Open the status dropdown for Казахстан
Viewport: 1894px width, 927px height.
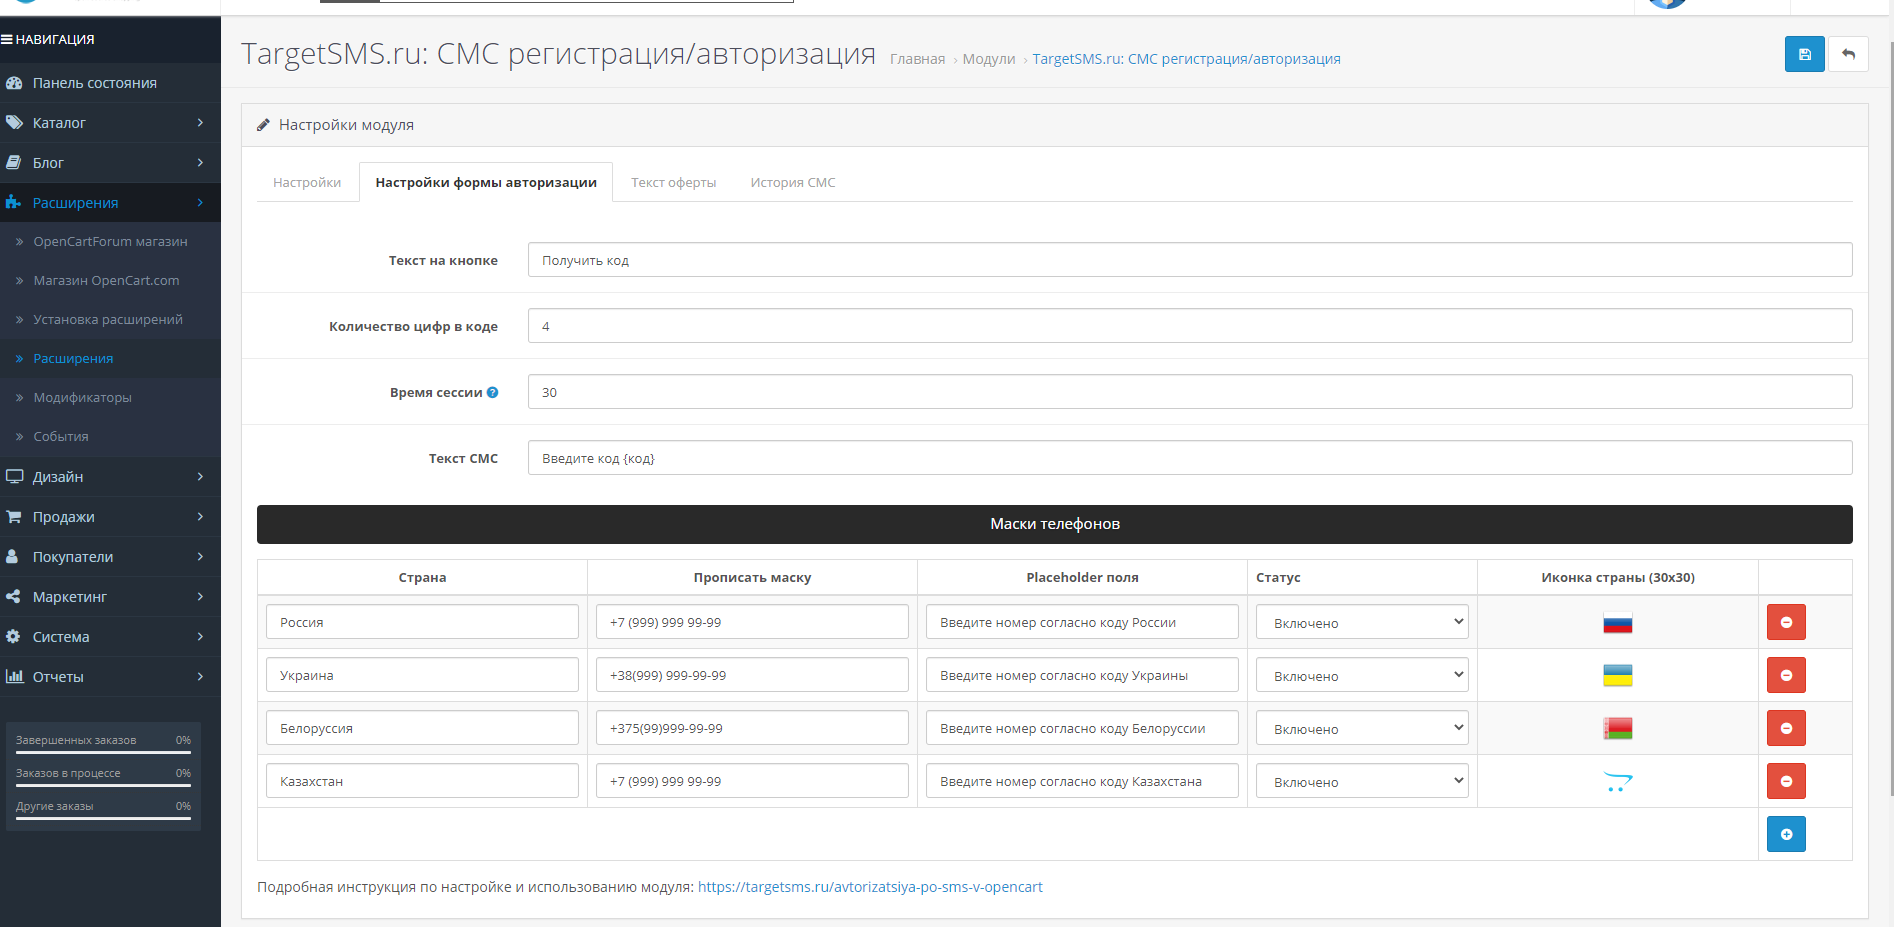point(1362,781)
